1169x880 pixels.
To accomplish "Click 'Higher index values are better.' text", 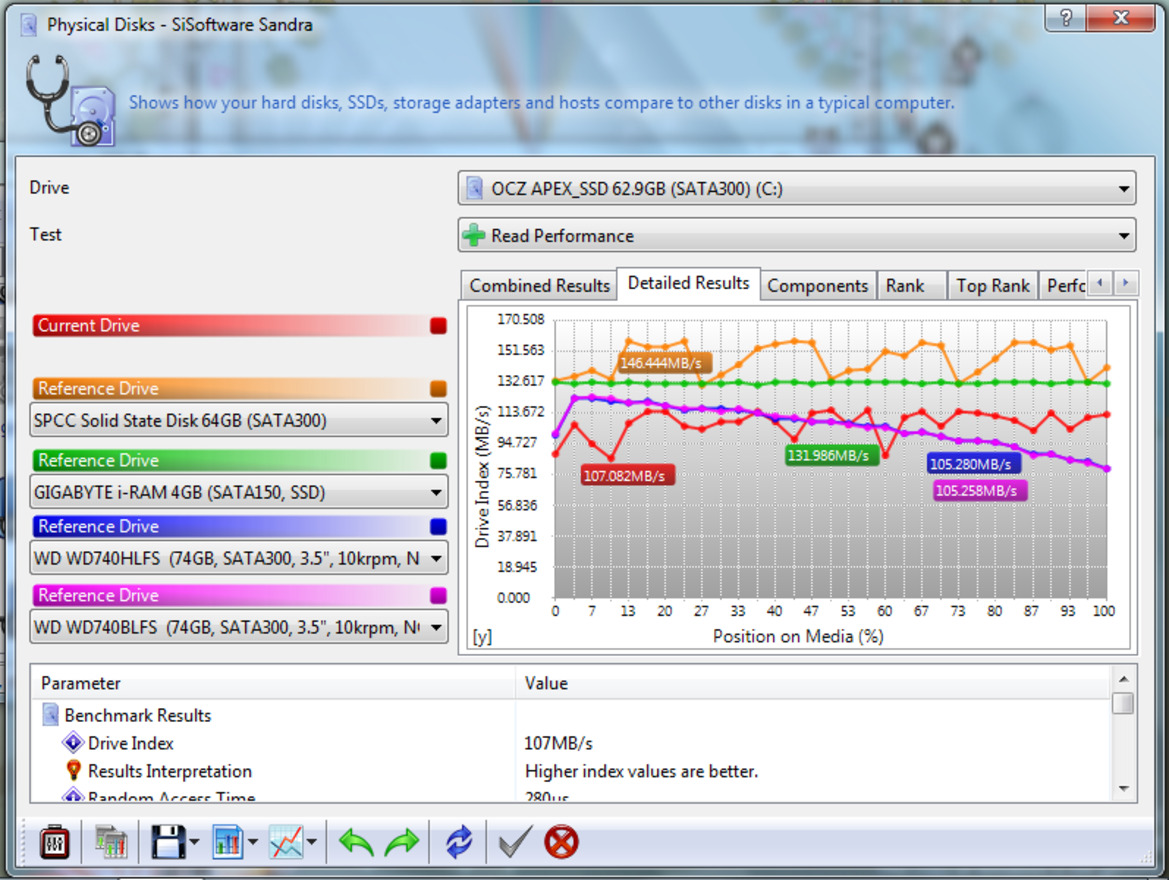I will [641, 771].
